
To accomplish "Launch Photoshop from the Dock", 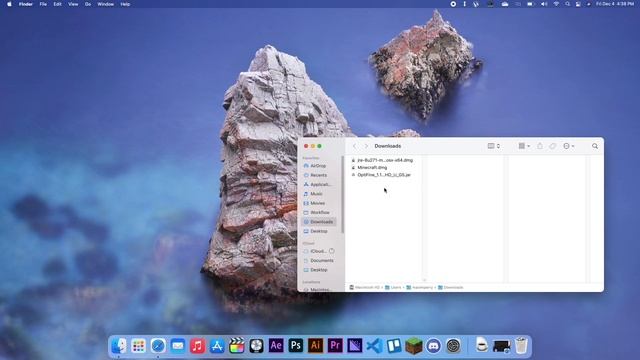I will click(296, 346).
